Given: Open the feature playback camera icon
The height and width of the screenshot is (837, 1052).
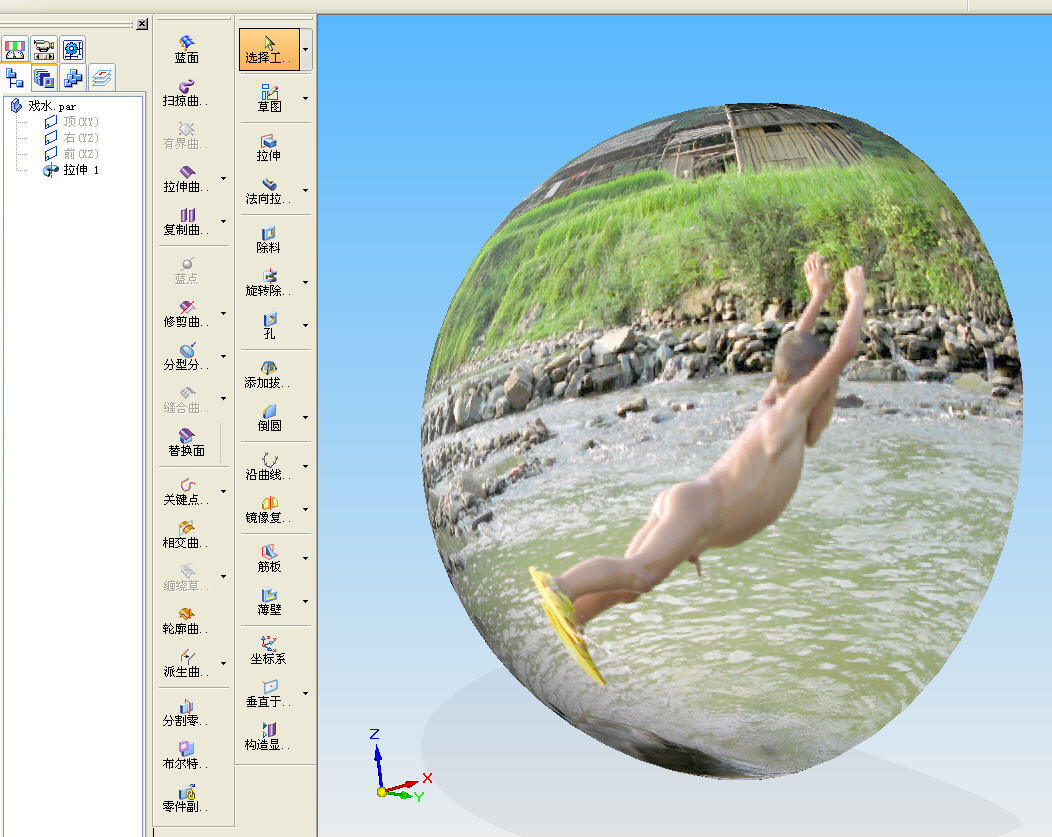Looking at the screenshot, I should pos(44,50).
